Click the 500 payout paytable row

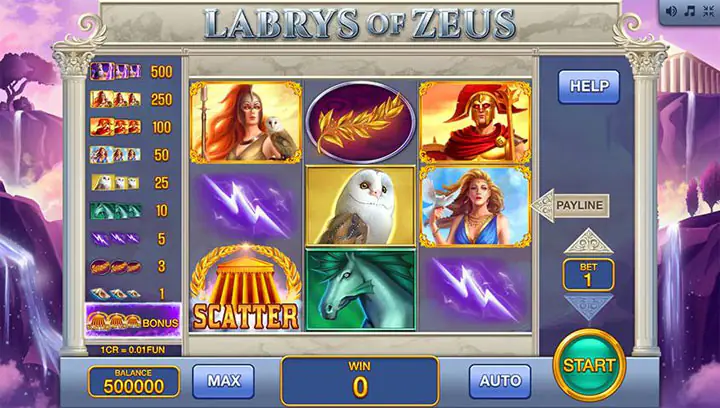(x=132, y=72)
